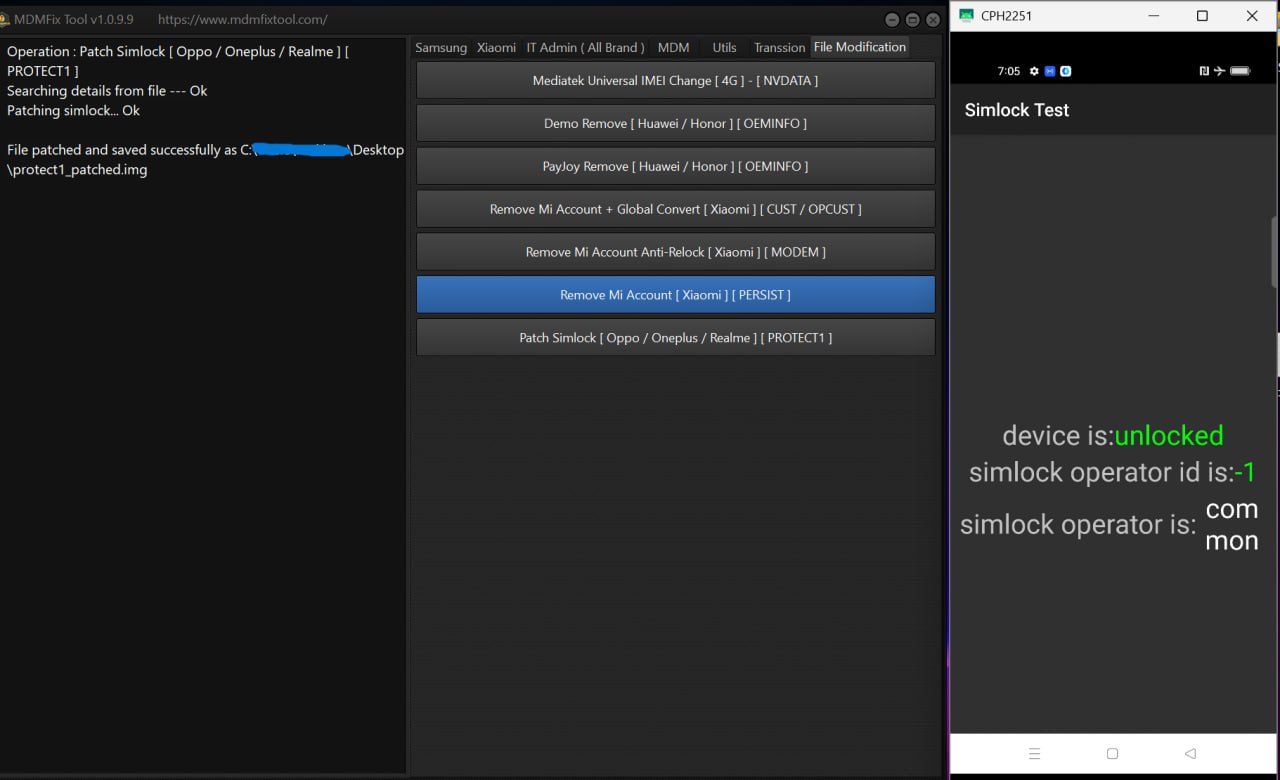The width and height of the screenshot is (1280, 780).
Task: Click Remove Mi Account Anti-Relock MODEM button
Action: (x=675, y=252)
